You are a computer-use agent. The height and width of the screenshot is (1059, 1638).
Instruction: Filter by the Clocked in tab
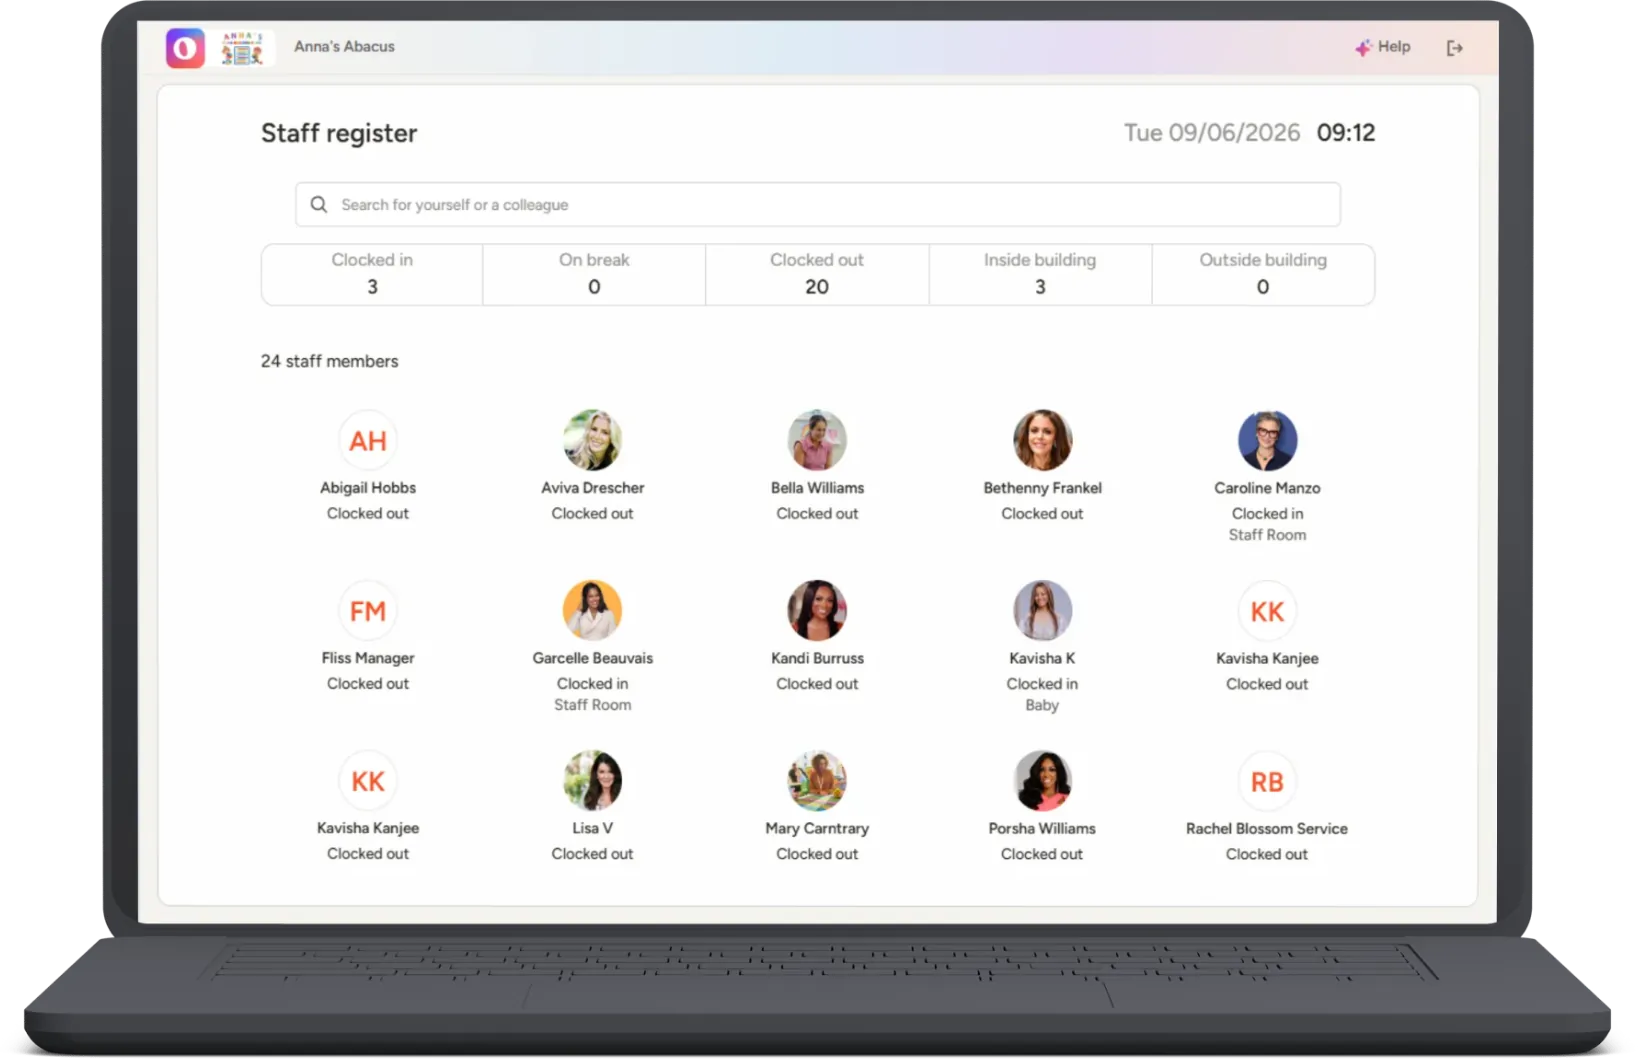click(372, 274)
